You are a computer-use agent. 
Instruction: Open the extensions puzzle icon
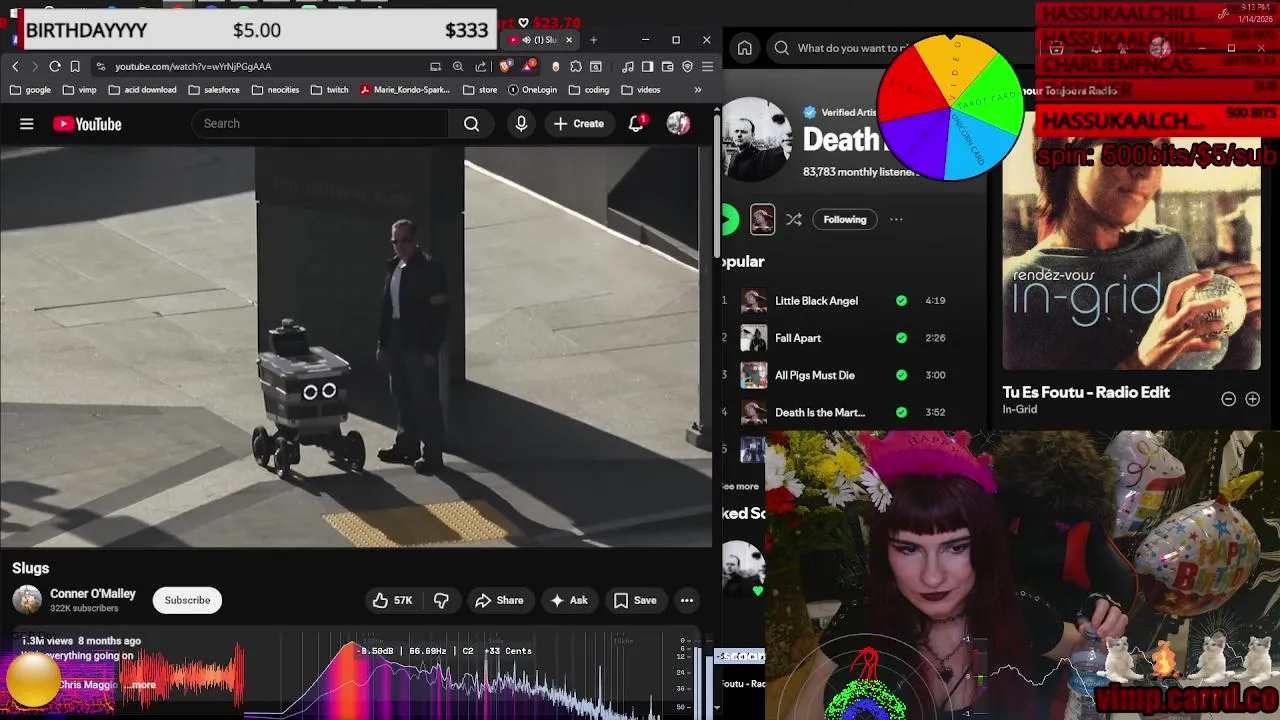click(576, 66)
